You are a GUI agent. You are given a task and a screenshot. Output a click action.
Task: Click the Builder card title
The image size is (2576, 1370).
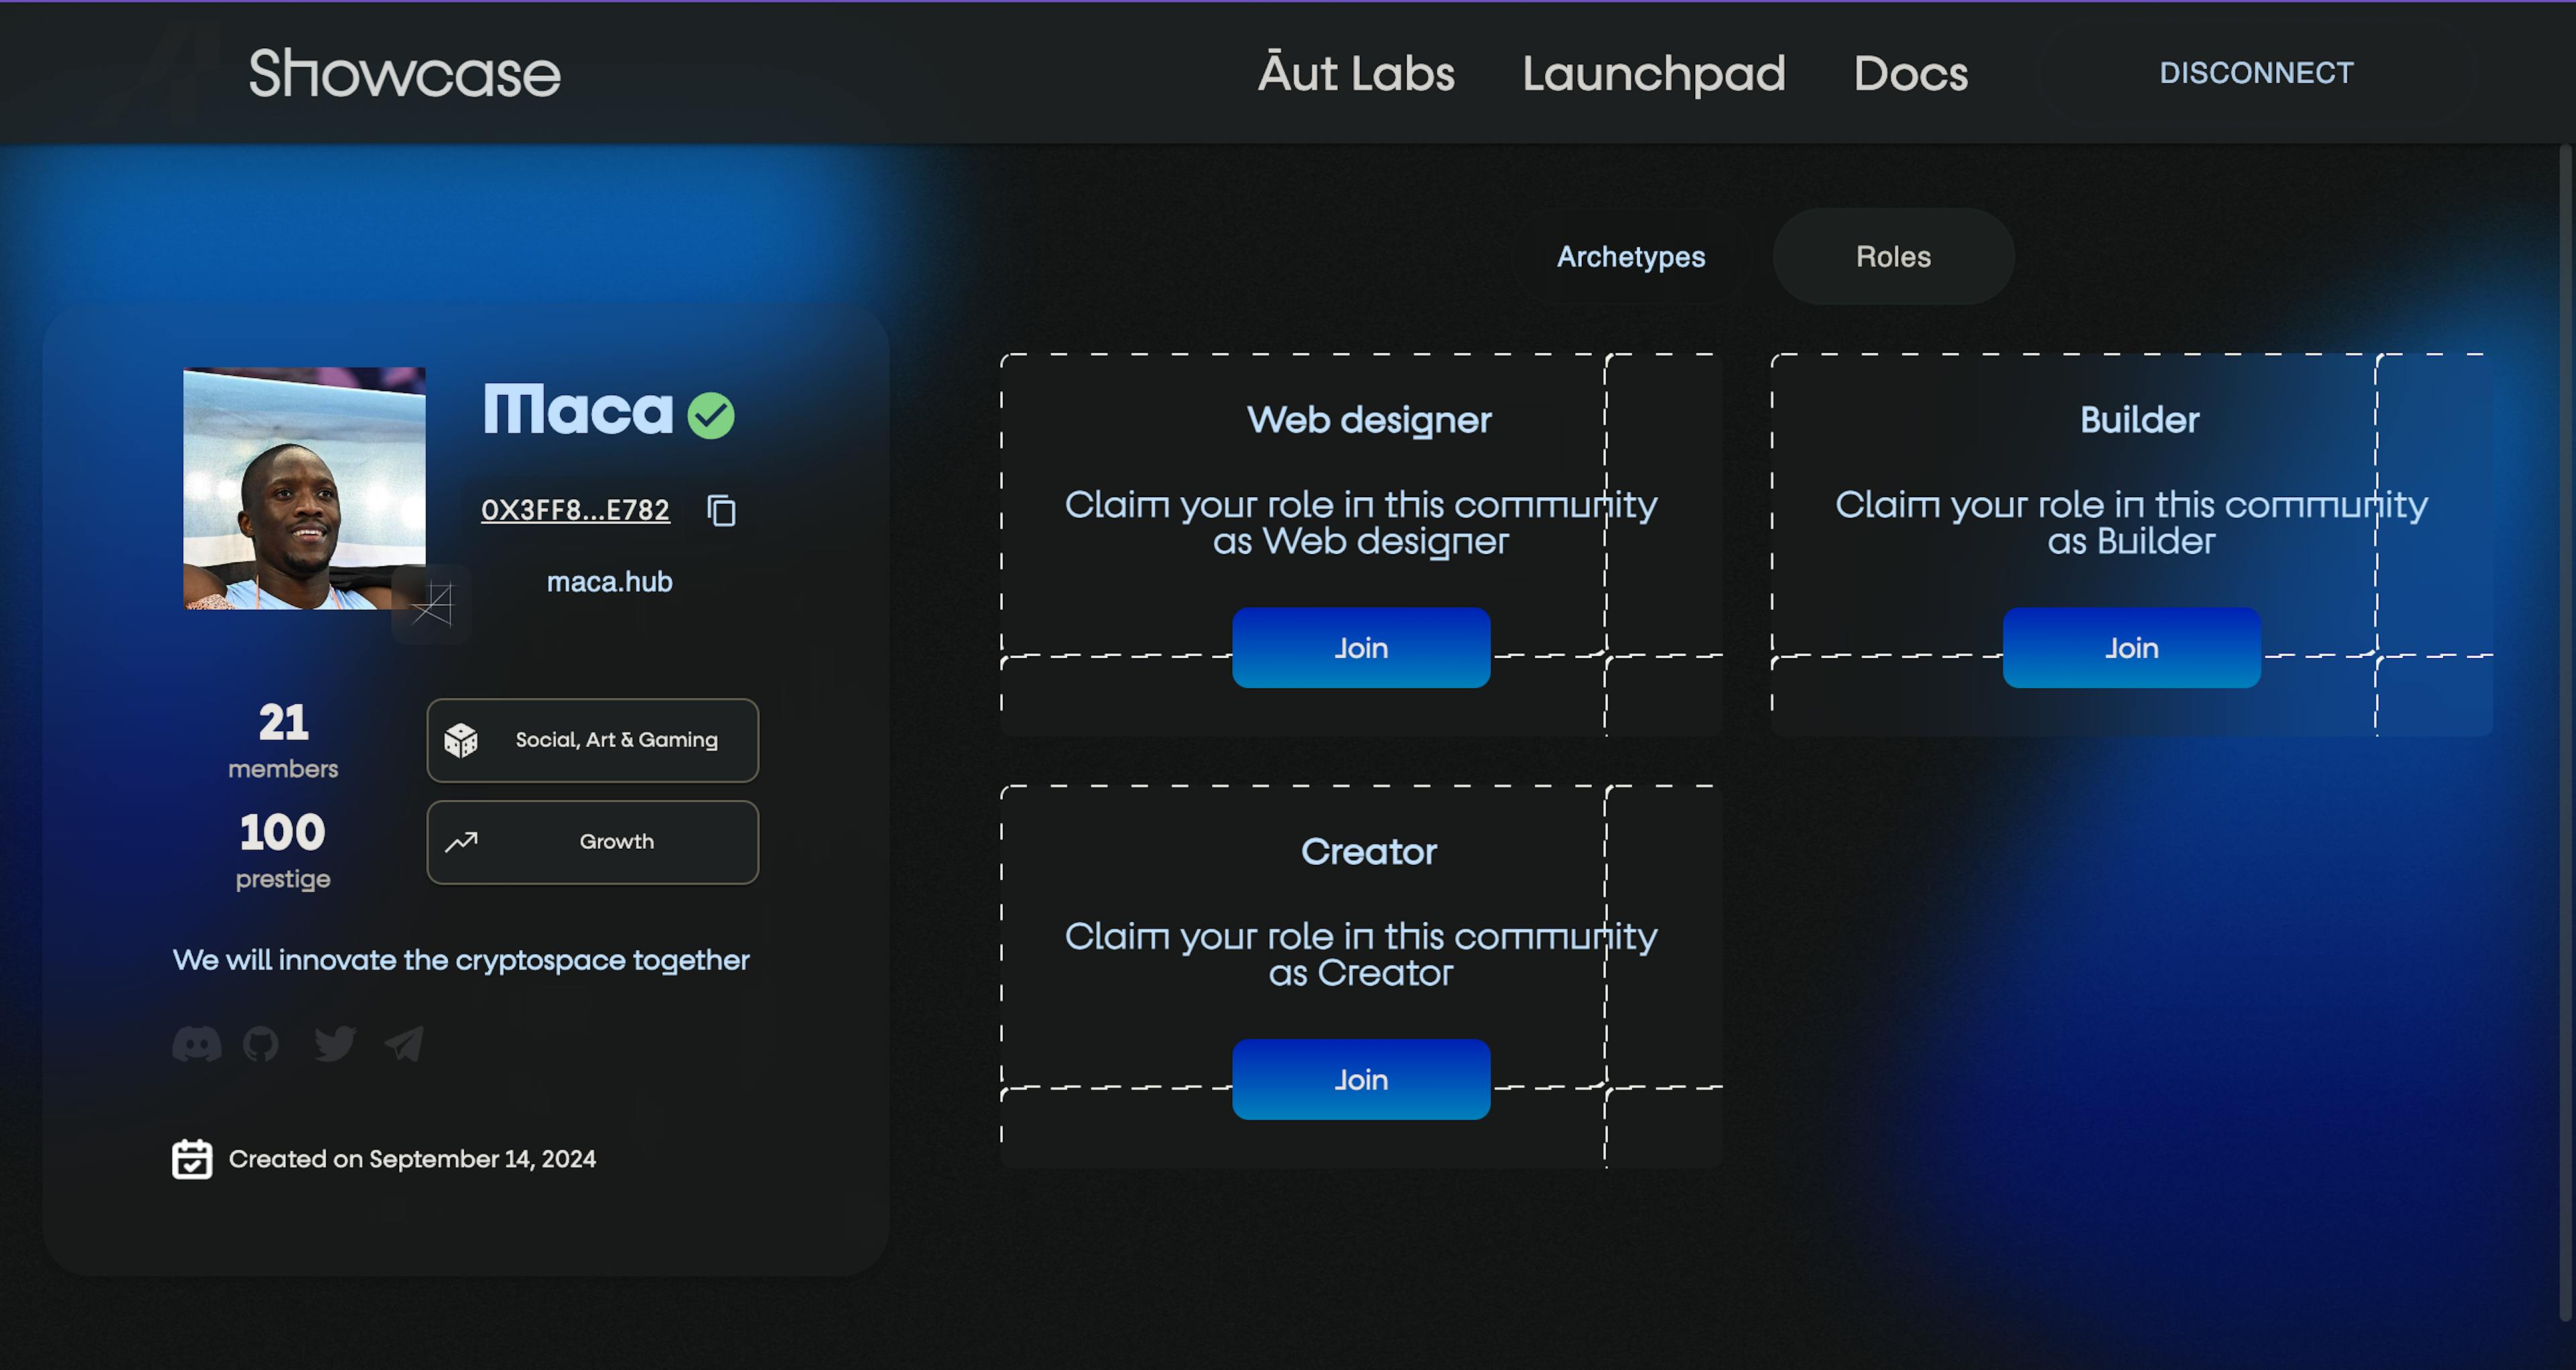coord(2139,420)
